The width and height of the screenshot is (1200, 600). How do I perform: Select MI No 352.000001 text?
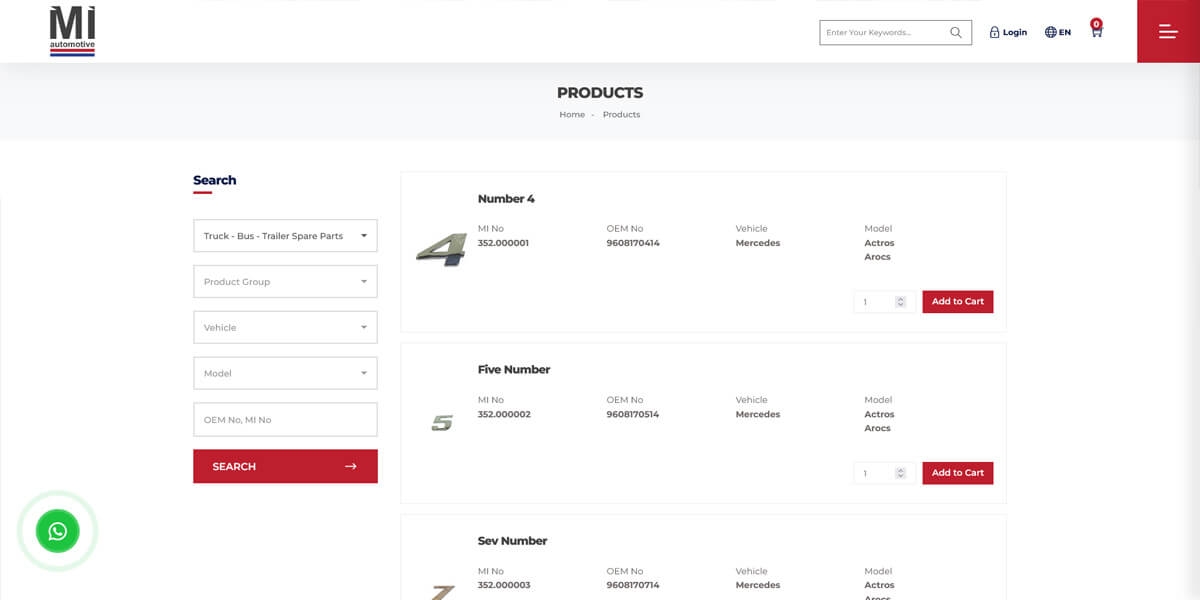(503, 243)
